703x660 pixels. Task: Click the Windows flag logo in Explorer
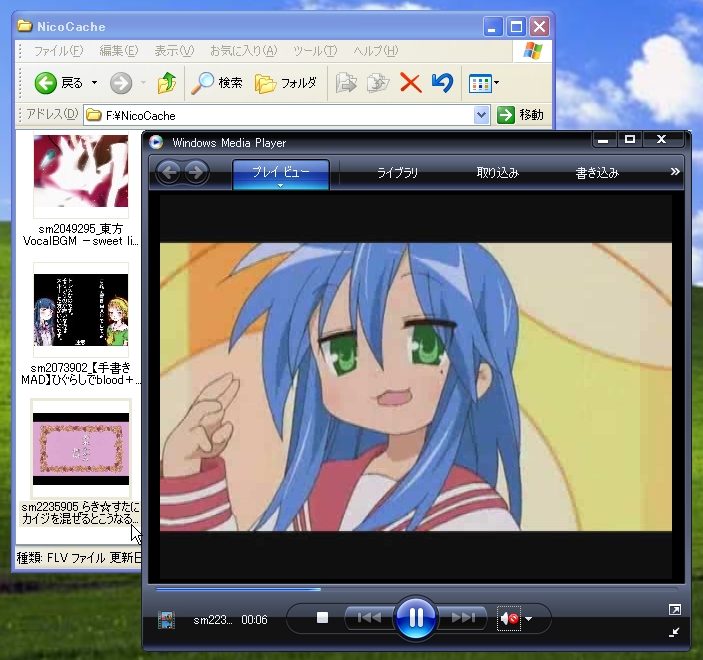[x=532, y=51]
